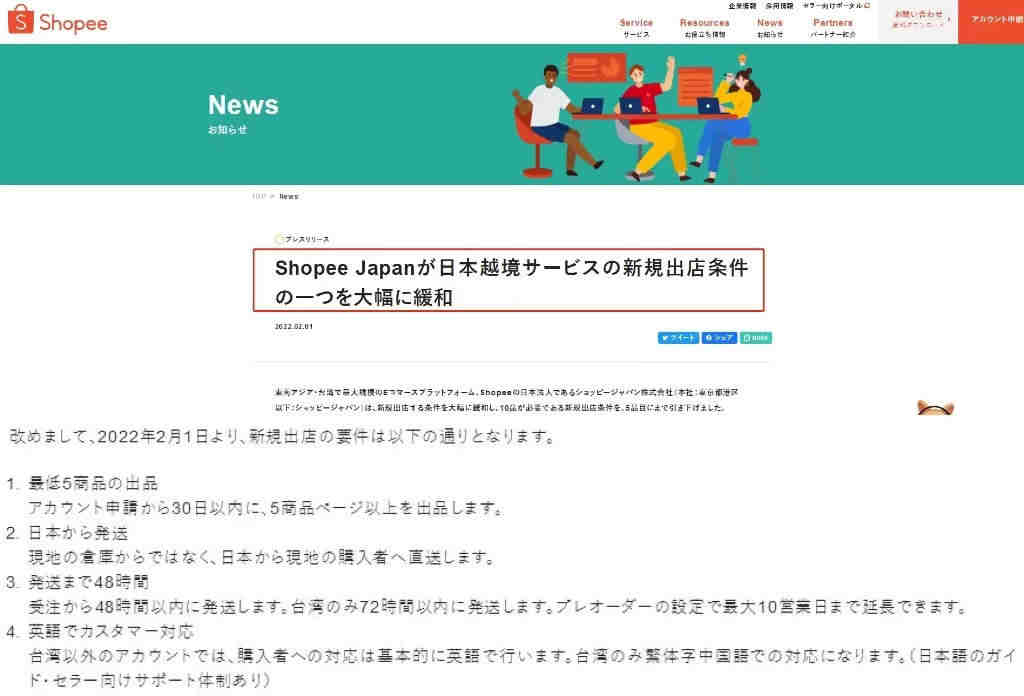Open the Service navigation menu
This screenshot has height=696, width=1024.
pyautogui.click(x=636, y=27)
